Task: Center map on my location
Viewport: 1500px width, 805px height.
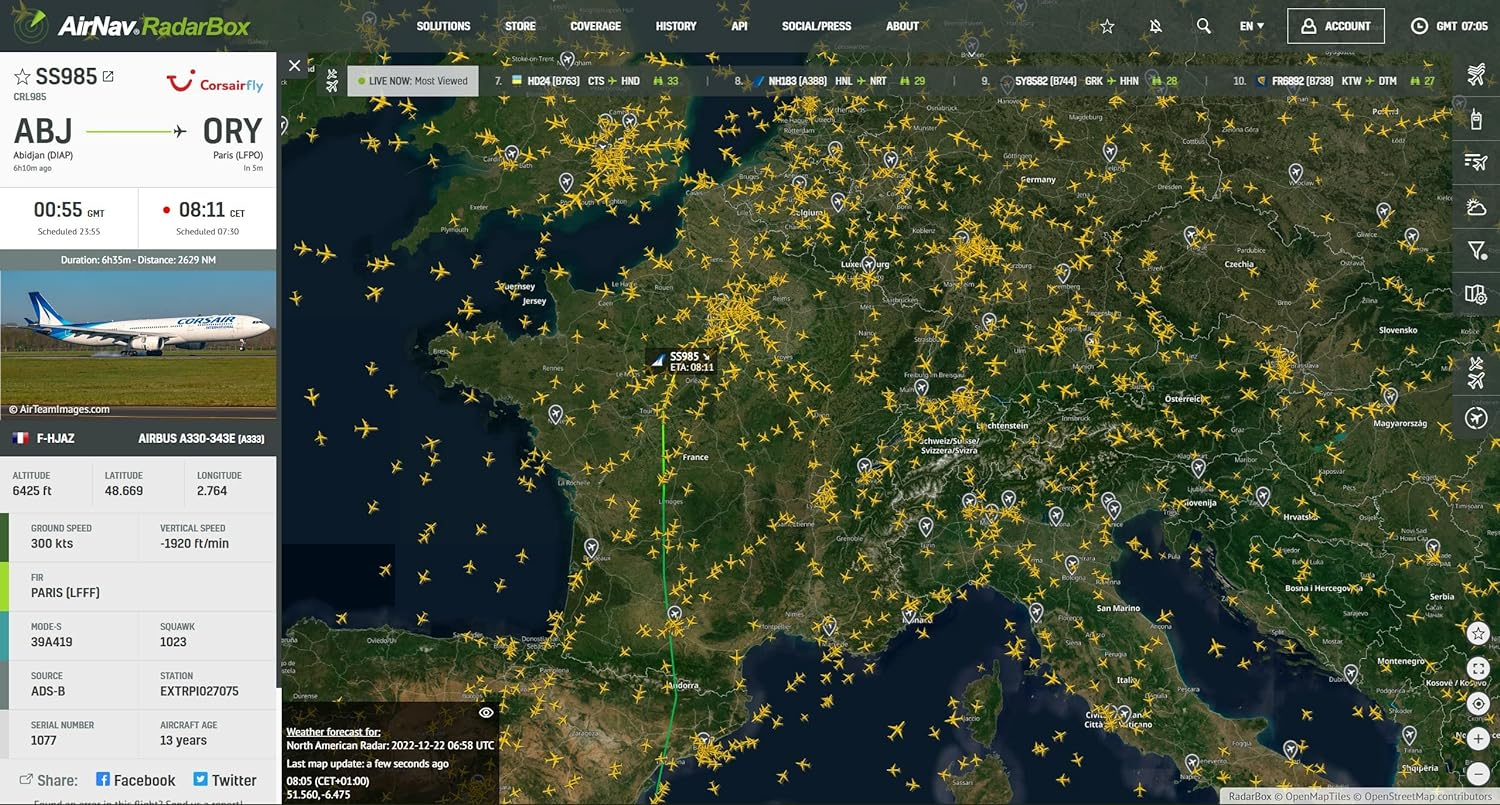Action: (1478, 703)
